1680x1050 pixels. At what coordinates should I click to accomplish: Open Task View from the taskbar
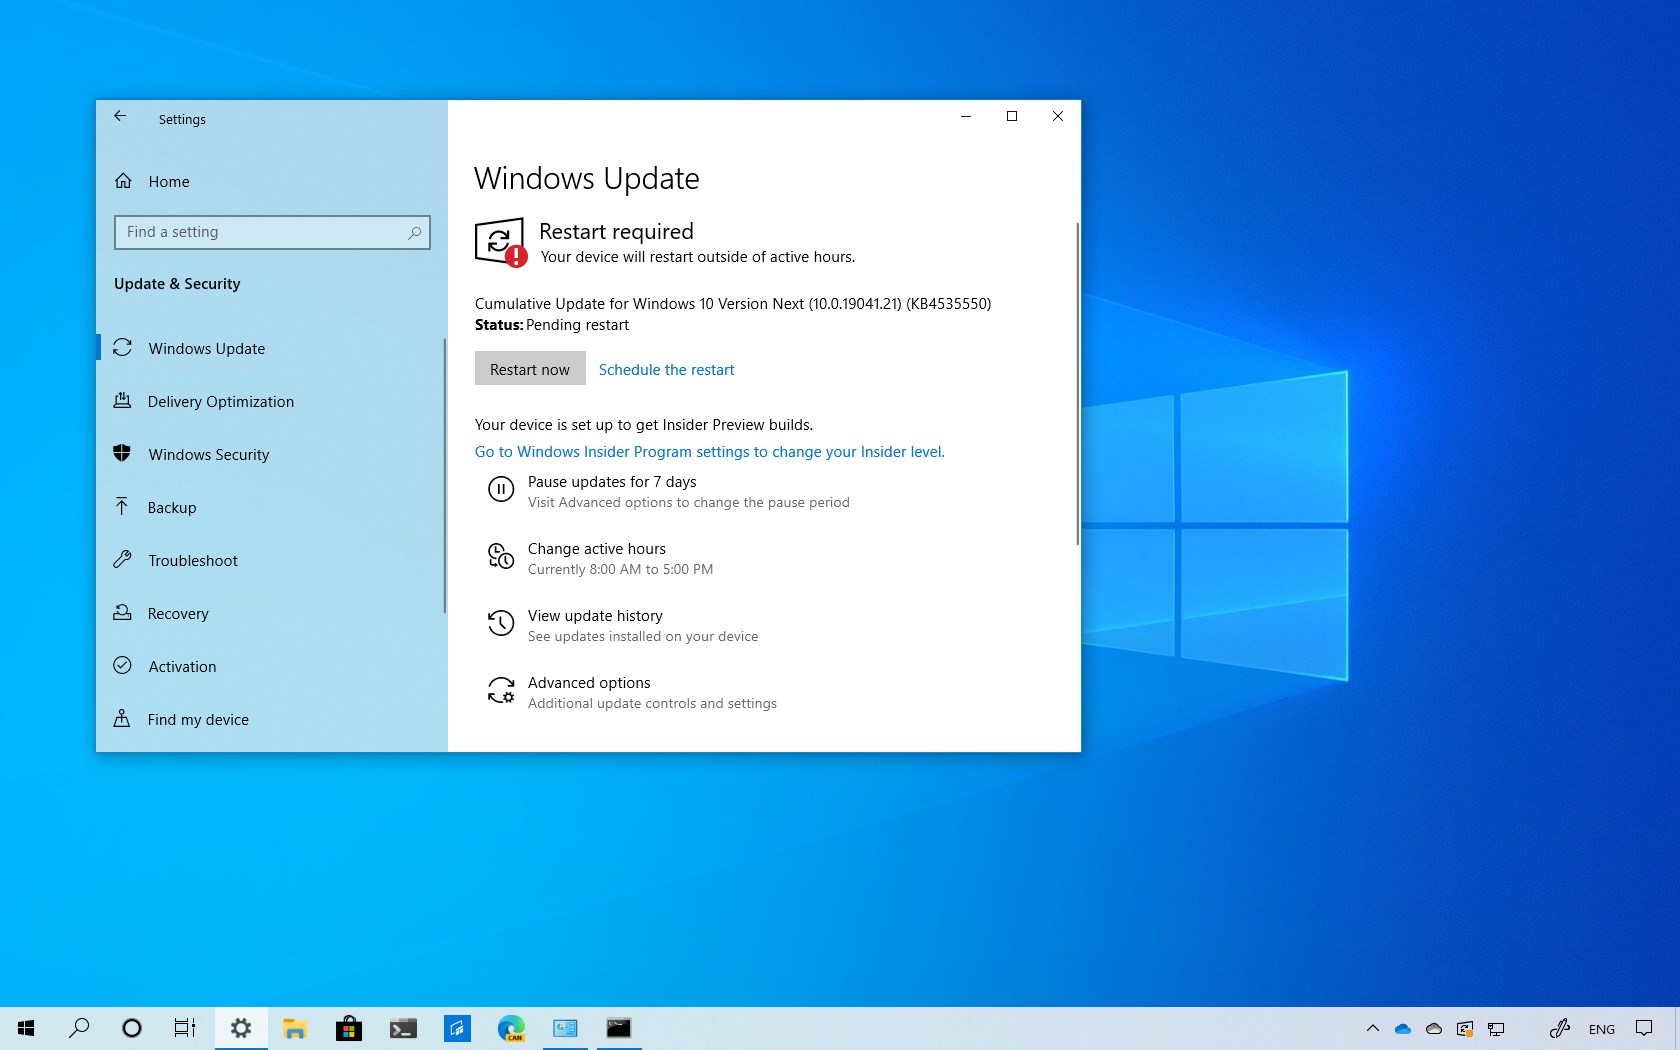184,1028
